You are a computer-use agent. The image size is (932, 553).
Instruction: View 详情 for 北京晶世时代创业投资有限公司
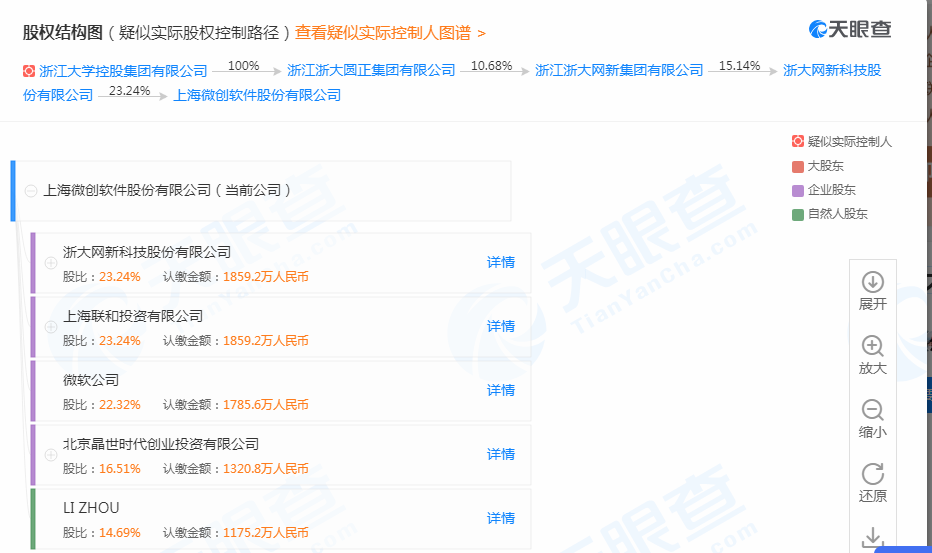pos(500,454)
